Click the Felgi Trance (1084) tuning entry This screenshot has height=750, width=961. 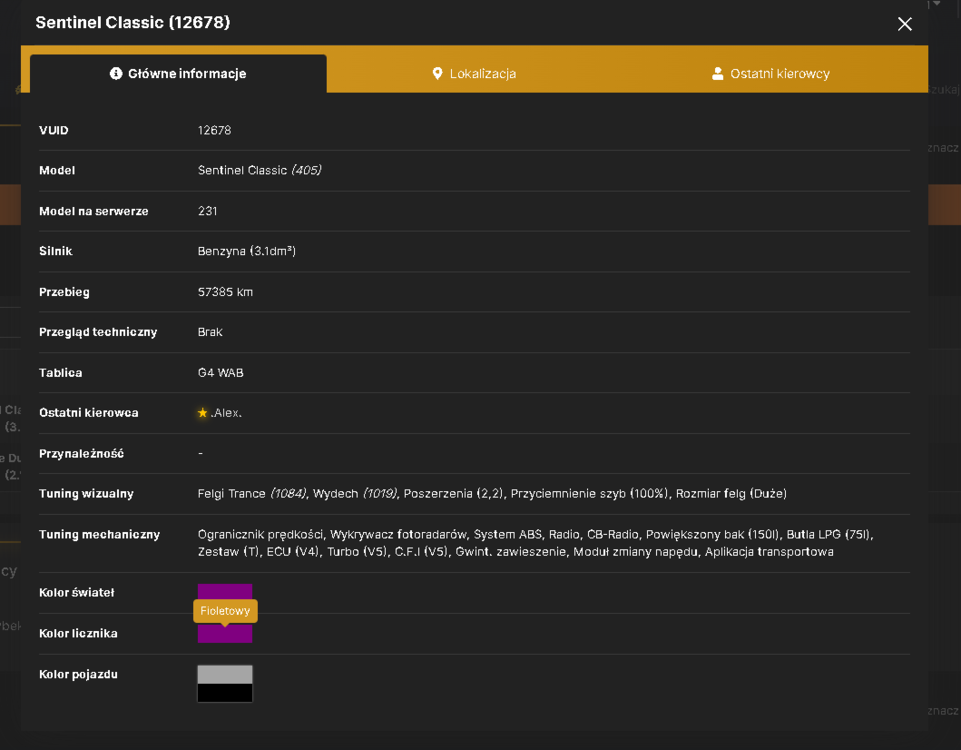[252, 494]
